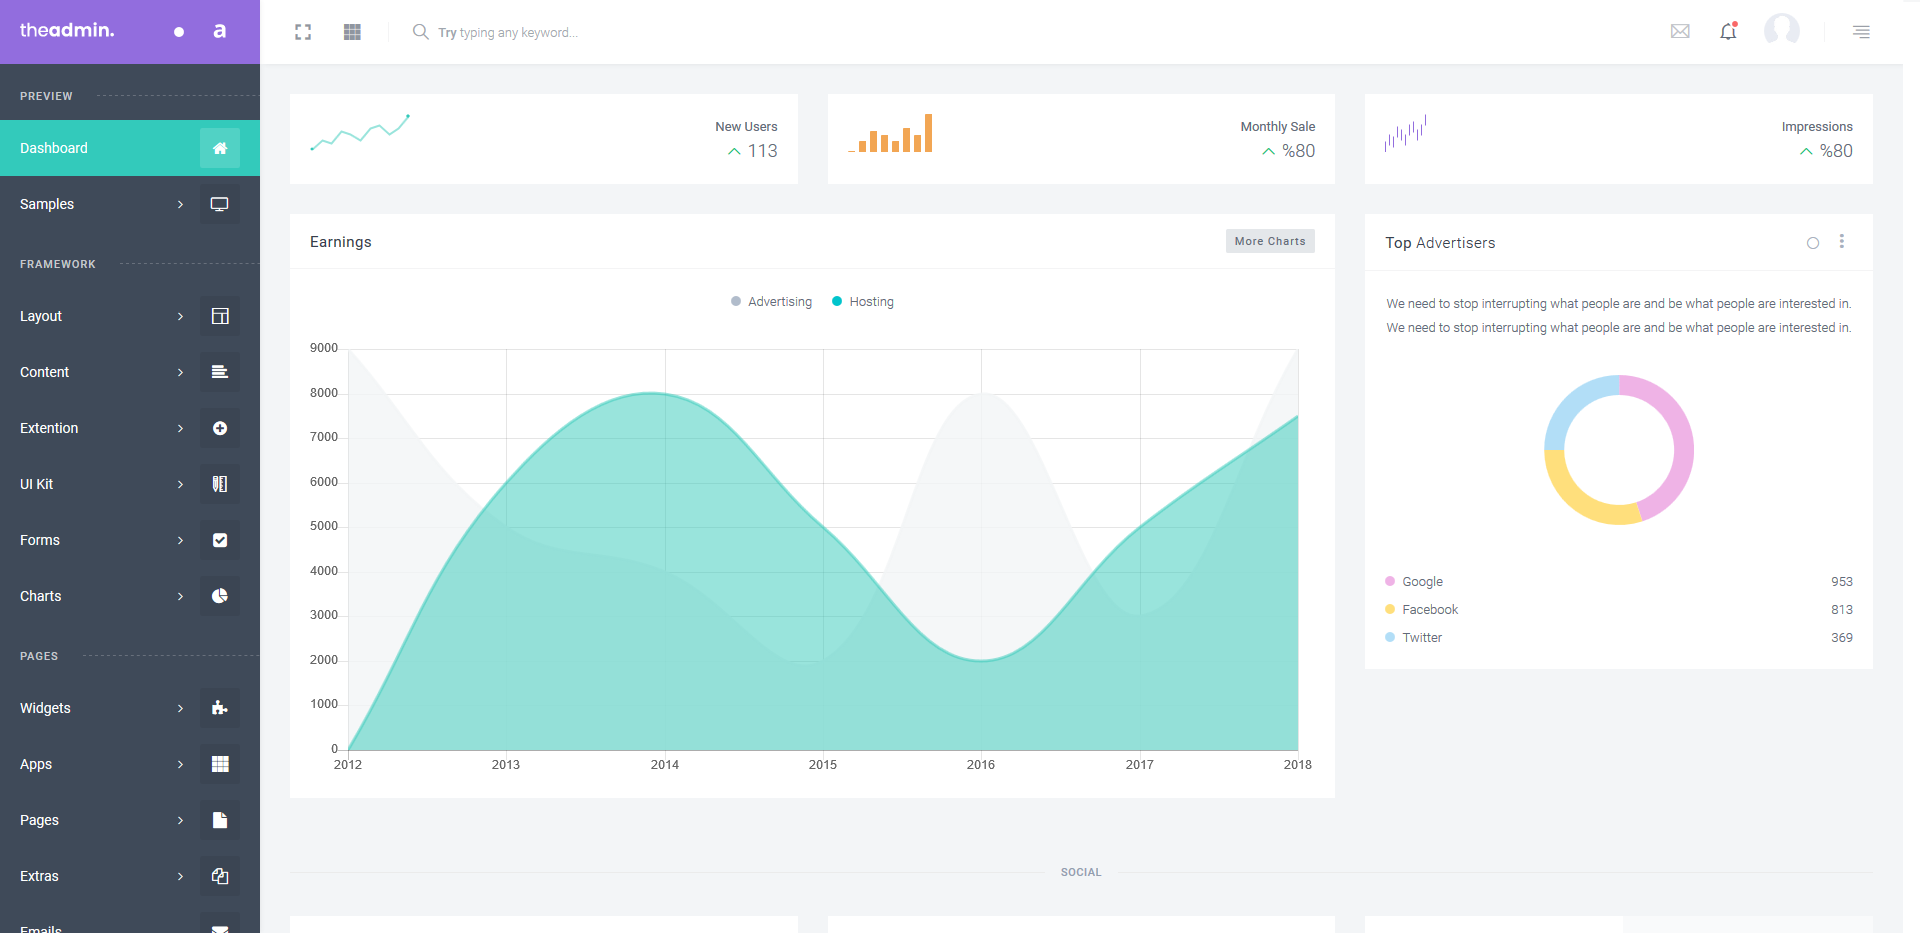Open the Top Advertisers three-dot options menu
Image resolution: width=1920 pixels, height=933 pixels.
1841,242
